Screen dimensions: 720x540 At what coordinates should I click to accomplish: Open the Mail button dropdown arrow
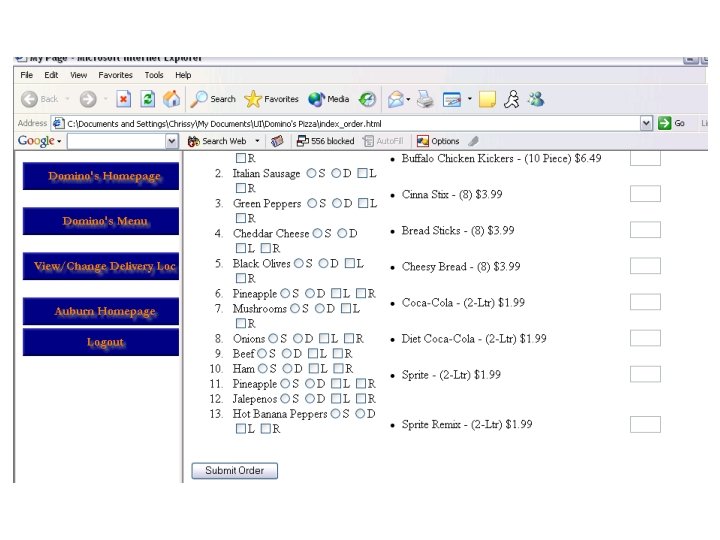tap(408, 99)
